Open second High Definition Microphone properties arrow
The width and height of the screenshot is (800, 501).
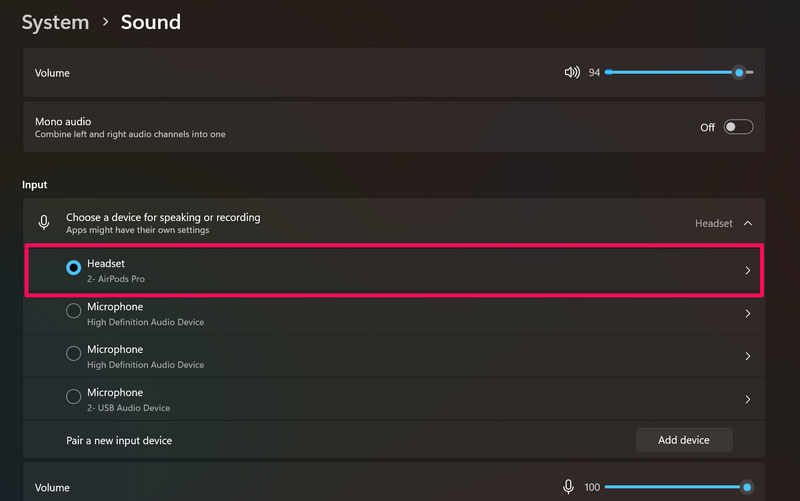(x=748, y=356)
